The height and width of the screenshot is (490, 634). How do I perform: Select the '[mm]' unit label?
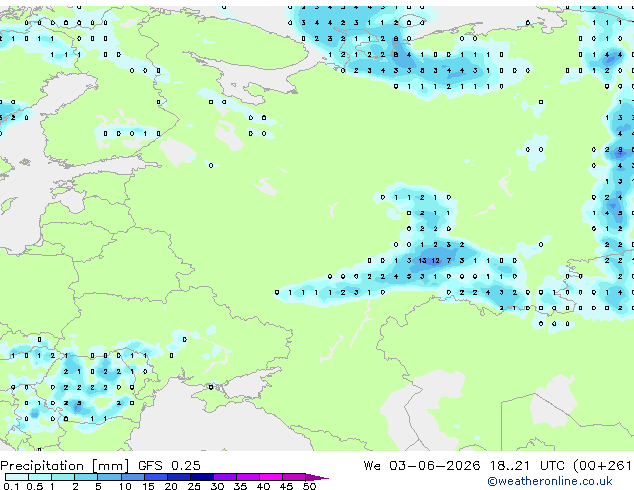pyautogui.click(x=110, y=466)
